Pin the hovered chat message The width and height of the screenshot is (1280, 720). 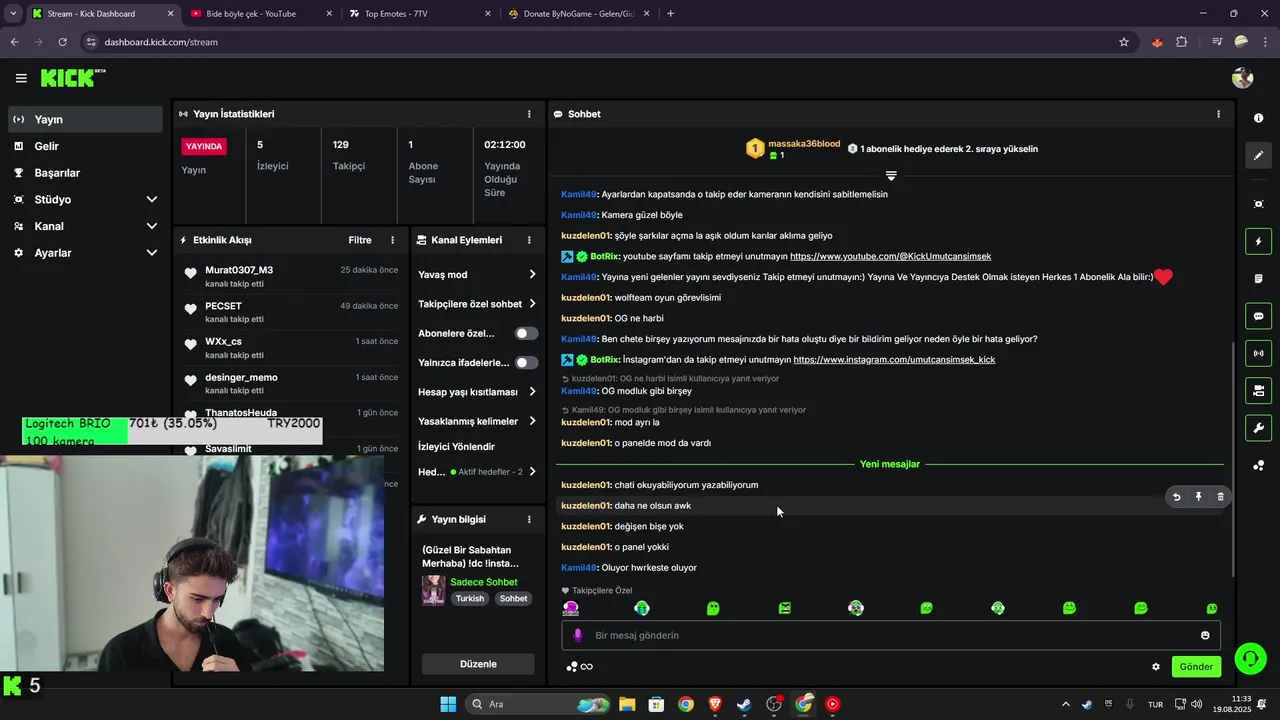[x=1198, y=497]
